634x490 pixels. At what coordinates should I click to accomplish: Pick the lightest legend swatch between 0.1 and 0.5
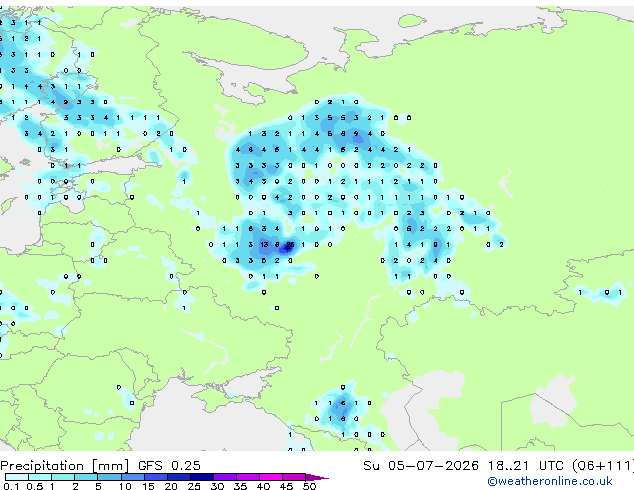point(17,477)
